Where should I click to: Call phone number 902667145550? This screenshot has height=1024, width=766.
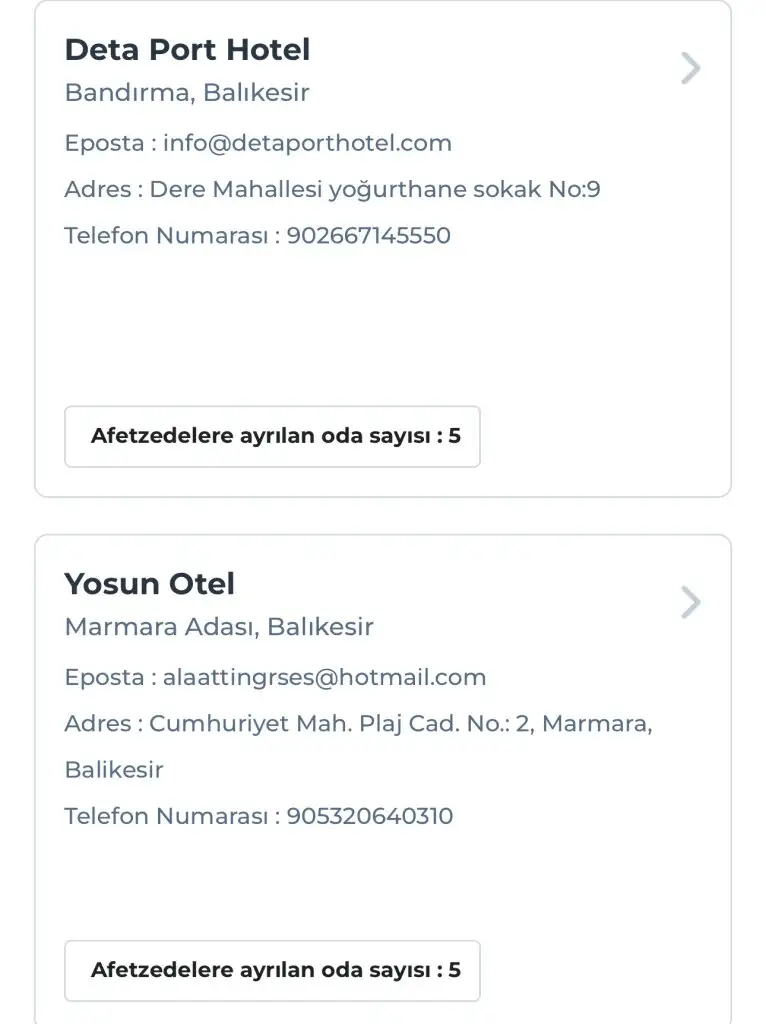point(368,236)
